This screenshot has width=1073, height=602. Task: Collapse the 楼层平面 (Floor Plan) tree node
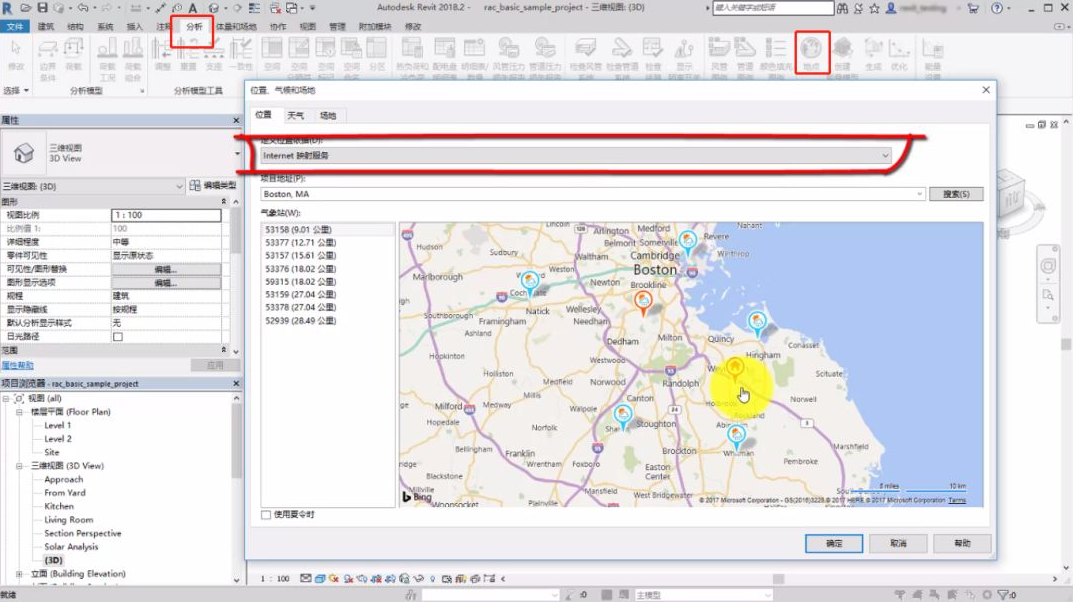point(19,412)
